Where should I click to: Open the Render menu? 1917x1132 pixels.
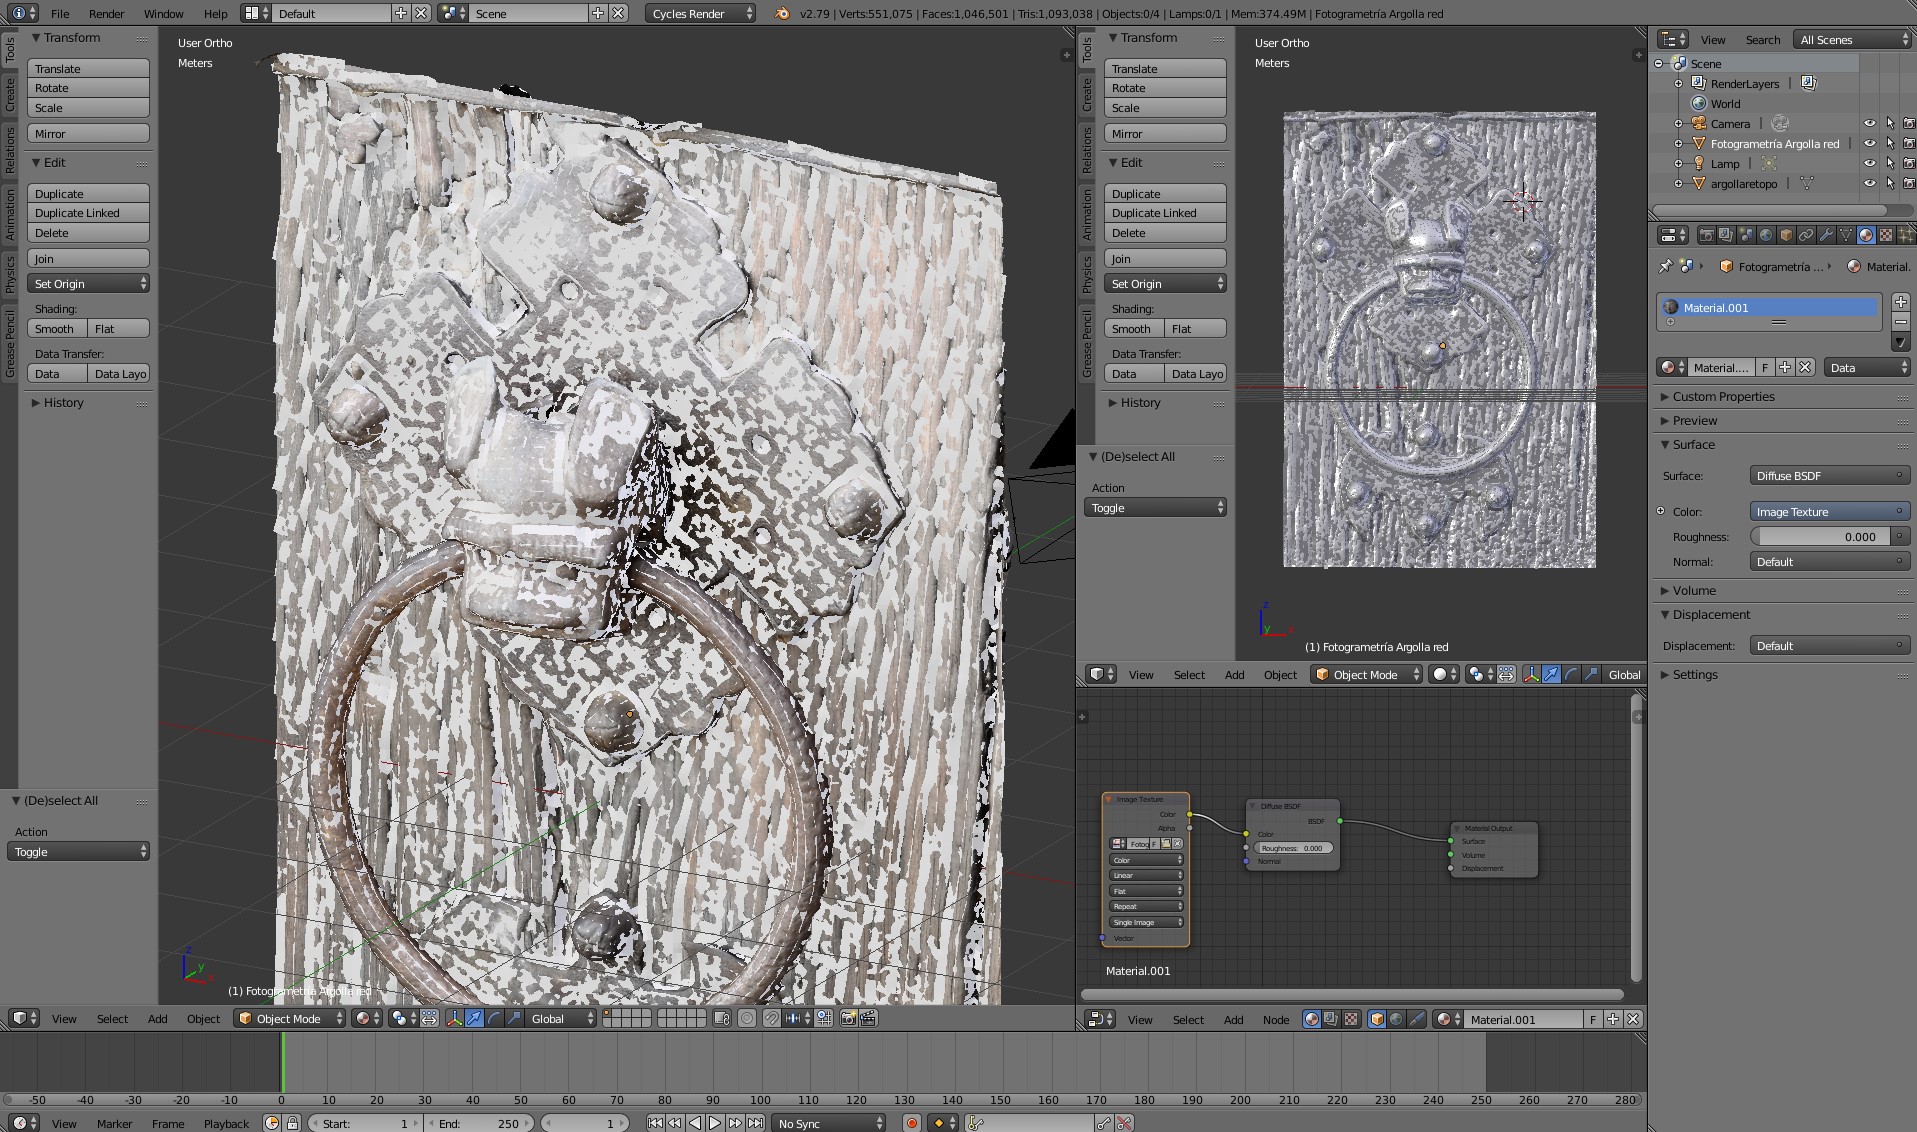(106, 13)
